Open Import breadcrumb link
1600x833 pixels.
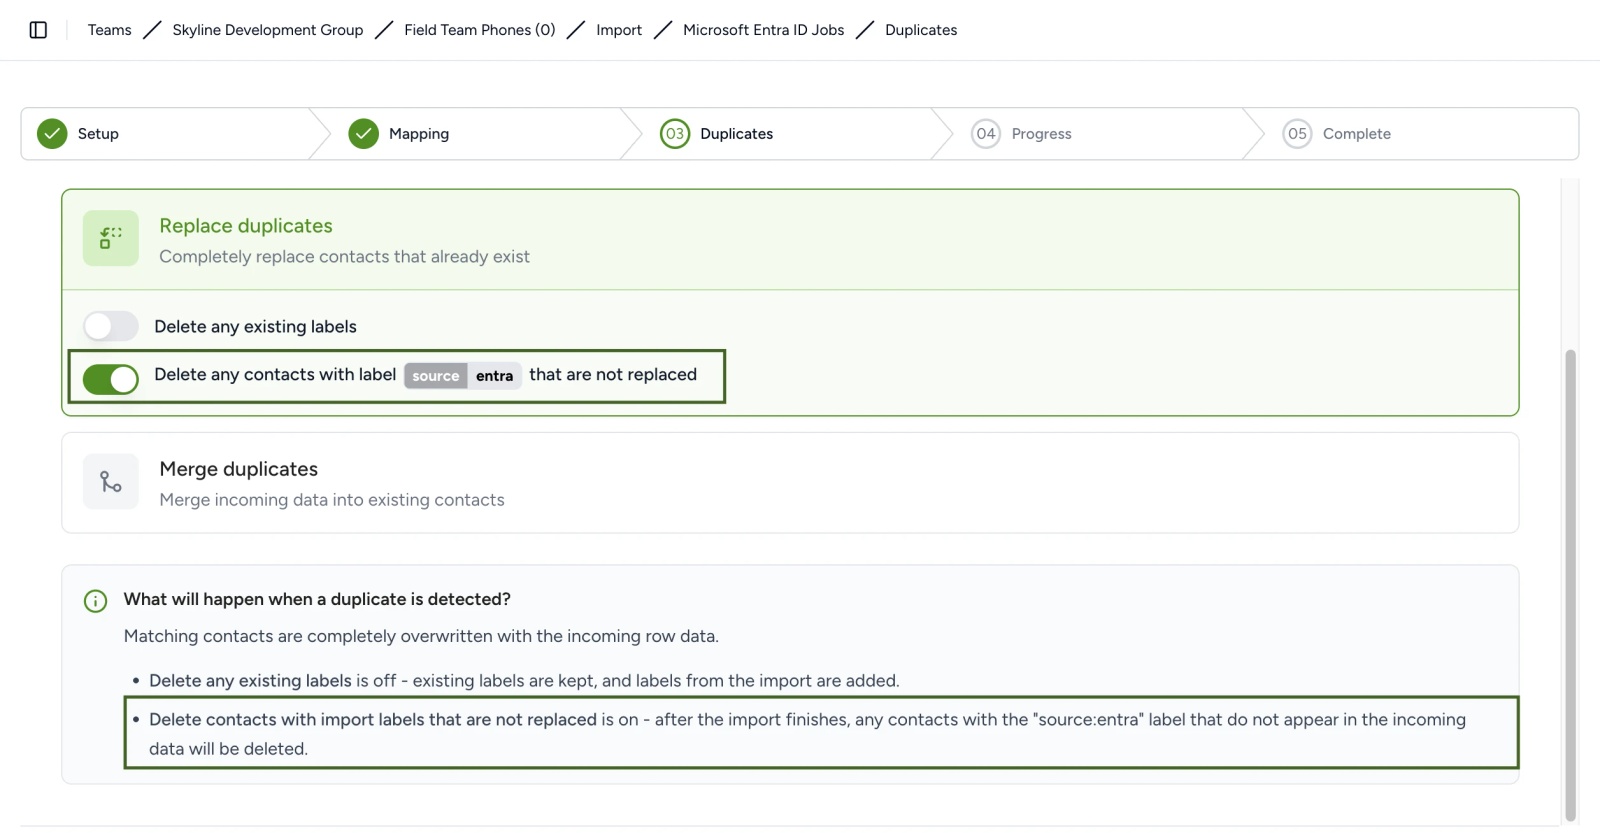(619, 30)
